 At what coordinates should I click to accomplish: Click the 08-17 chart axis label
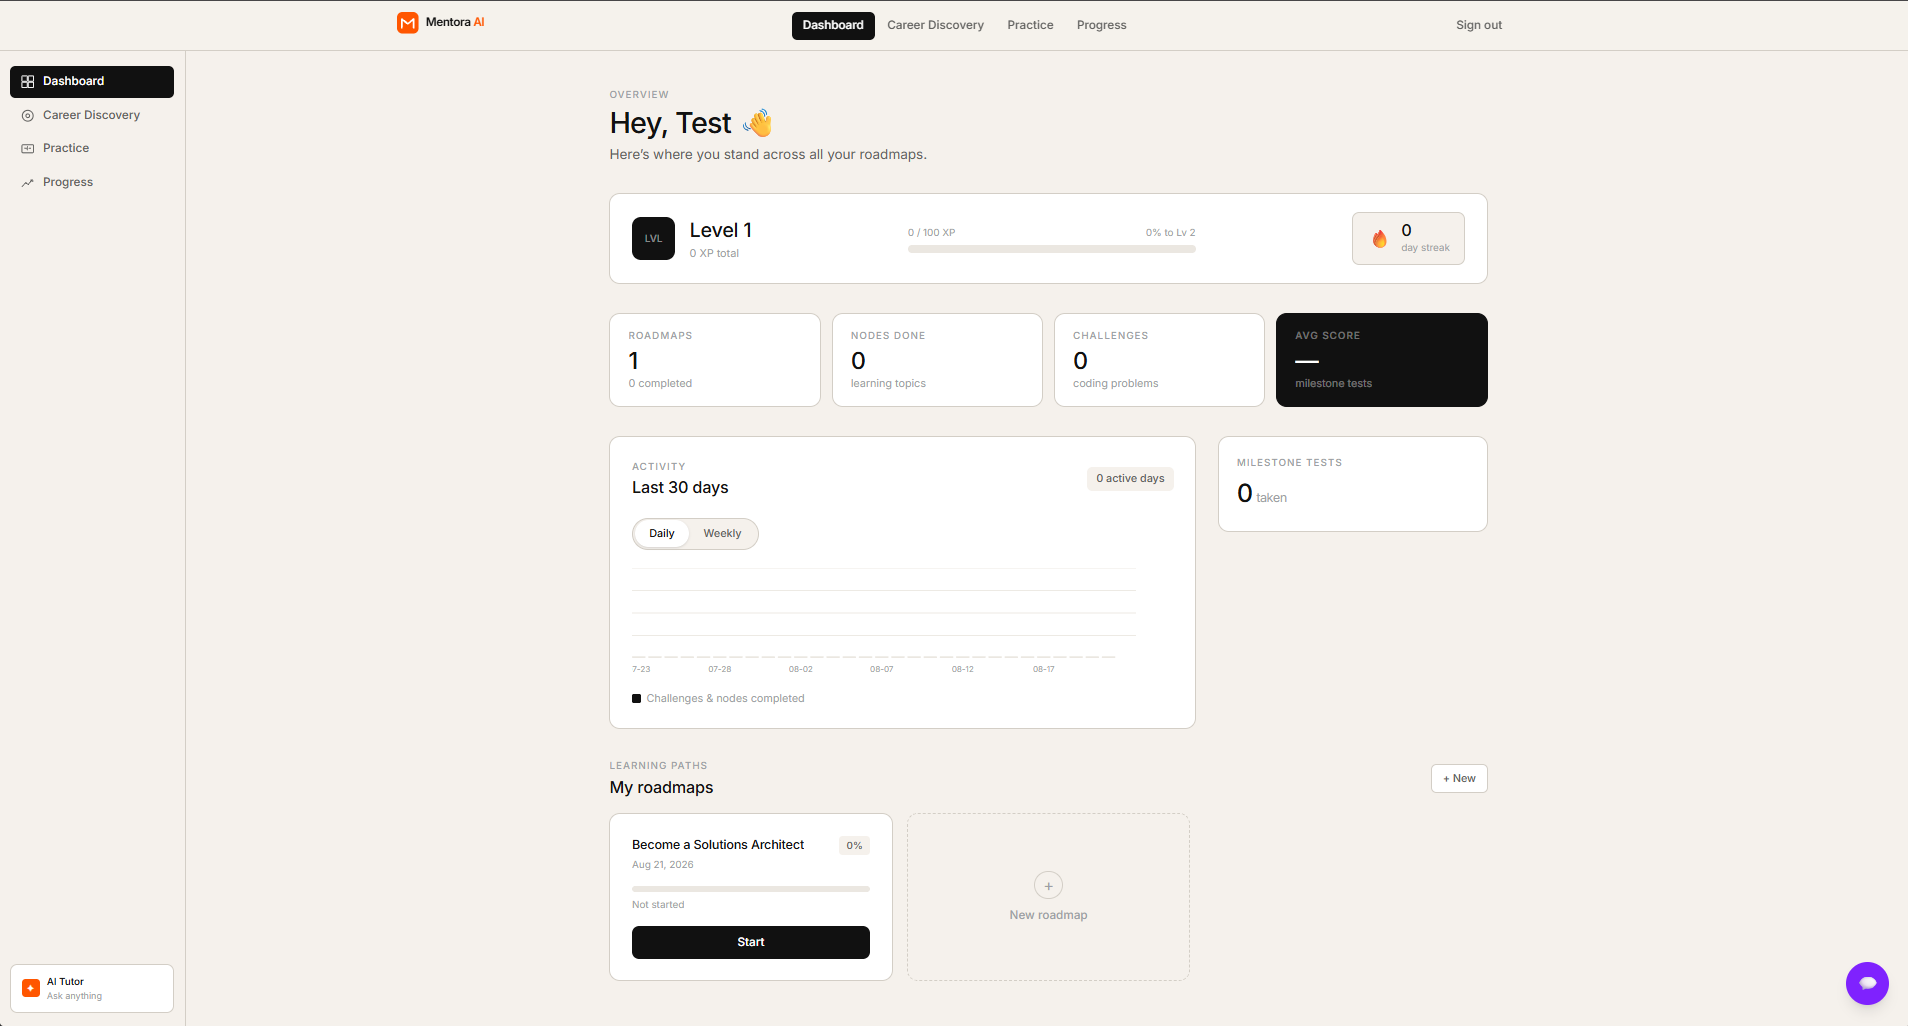tap(1043, 669)
